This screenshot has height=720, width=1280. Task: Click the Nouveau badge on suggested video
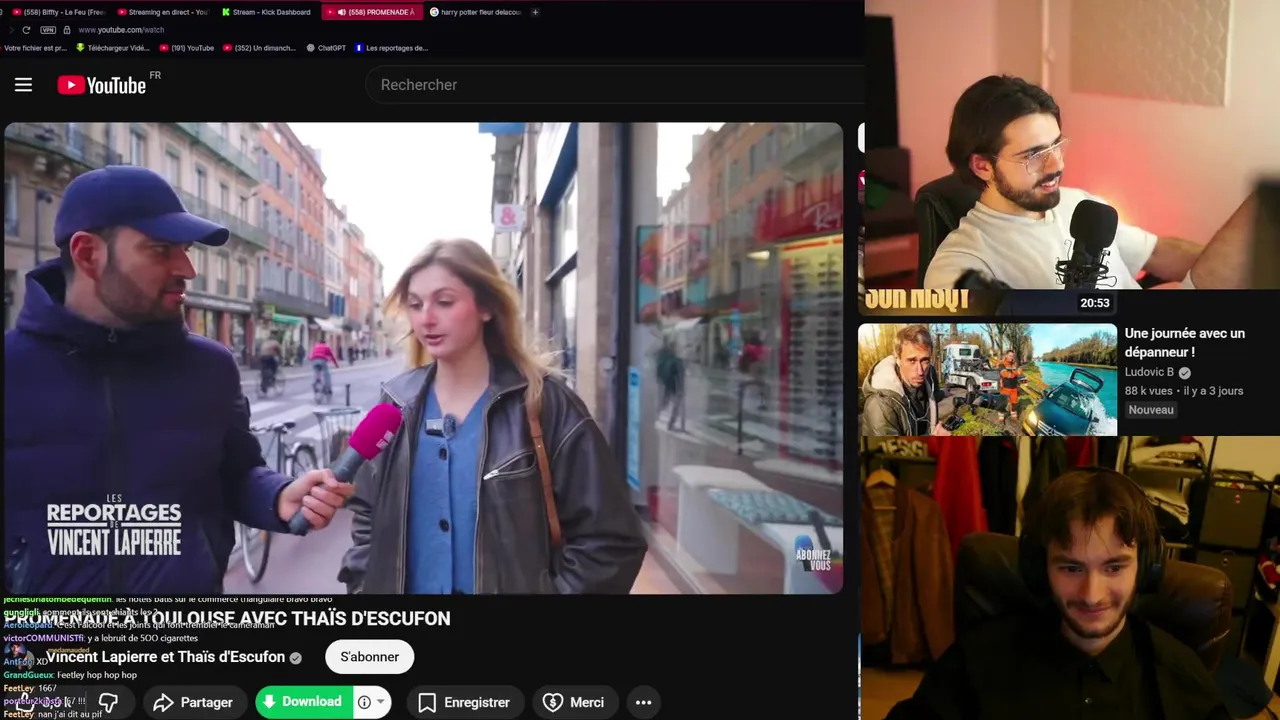pos(1151,410)
